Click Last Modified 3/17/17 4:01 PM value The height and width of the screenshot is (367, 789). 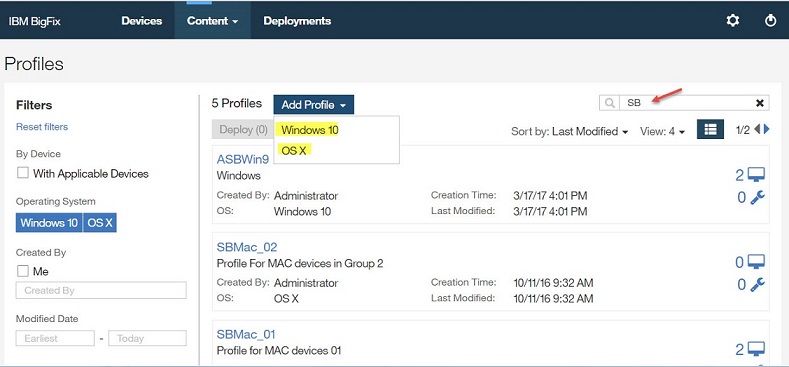pos(550,211)
